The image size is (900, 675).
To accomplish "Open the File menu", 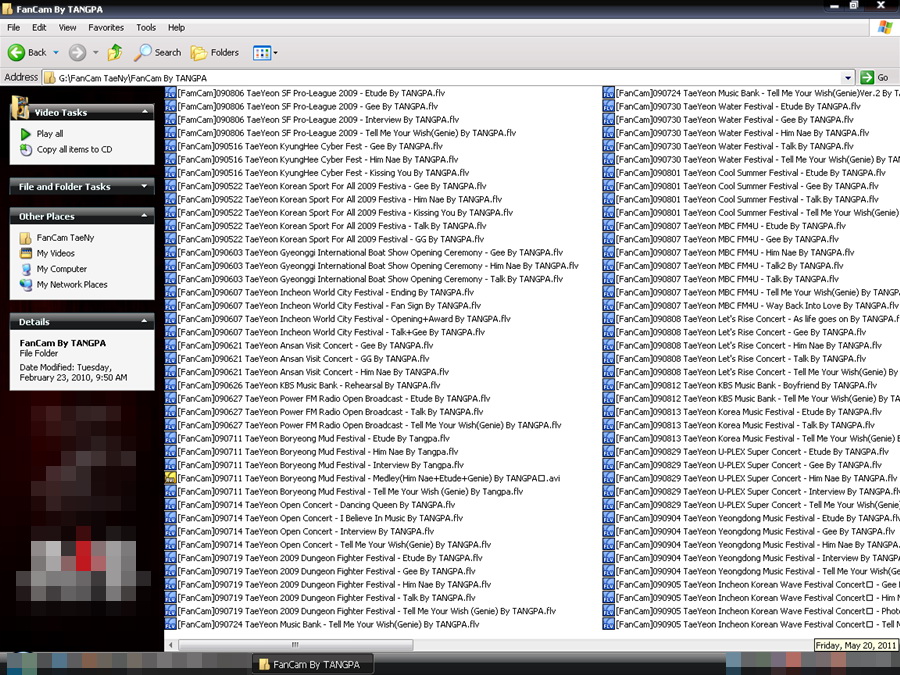I will coord(13,28).
